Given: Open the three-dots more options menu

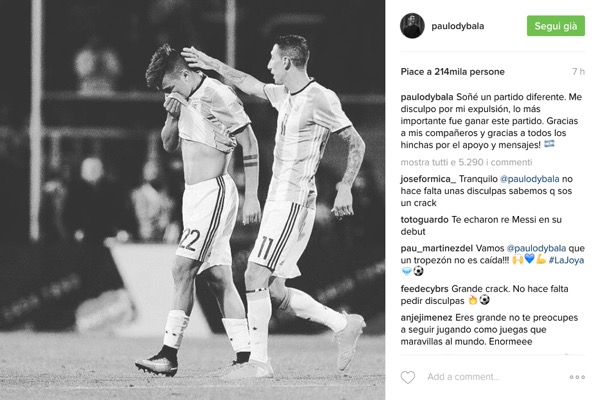Looking at the screenshot, I should 577,377.
